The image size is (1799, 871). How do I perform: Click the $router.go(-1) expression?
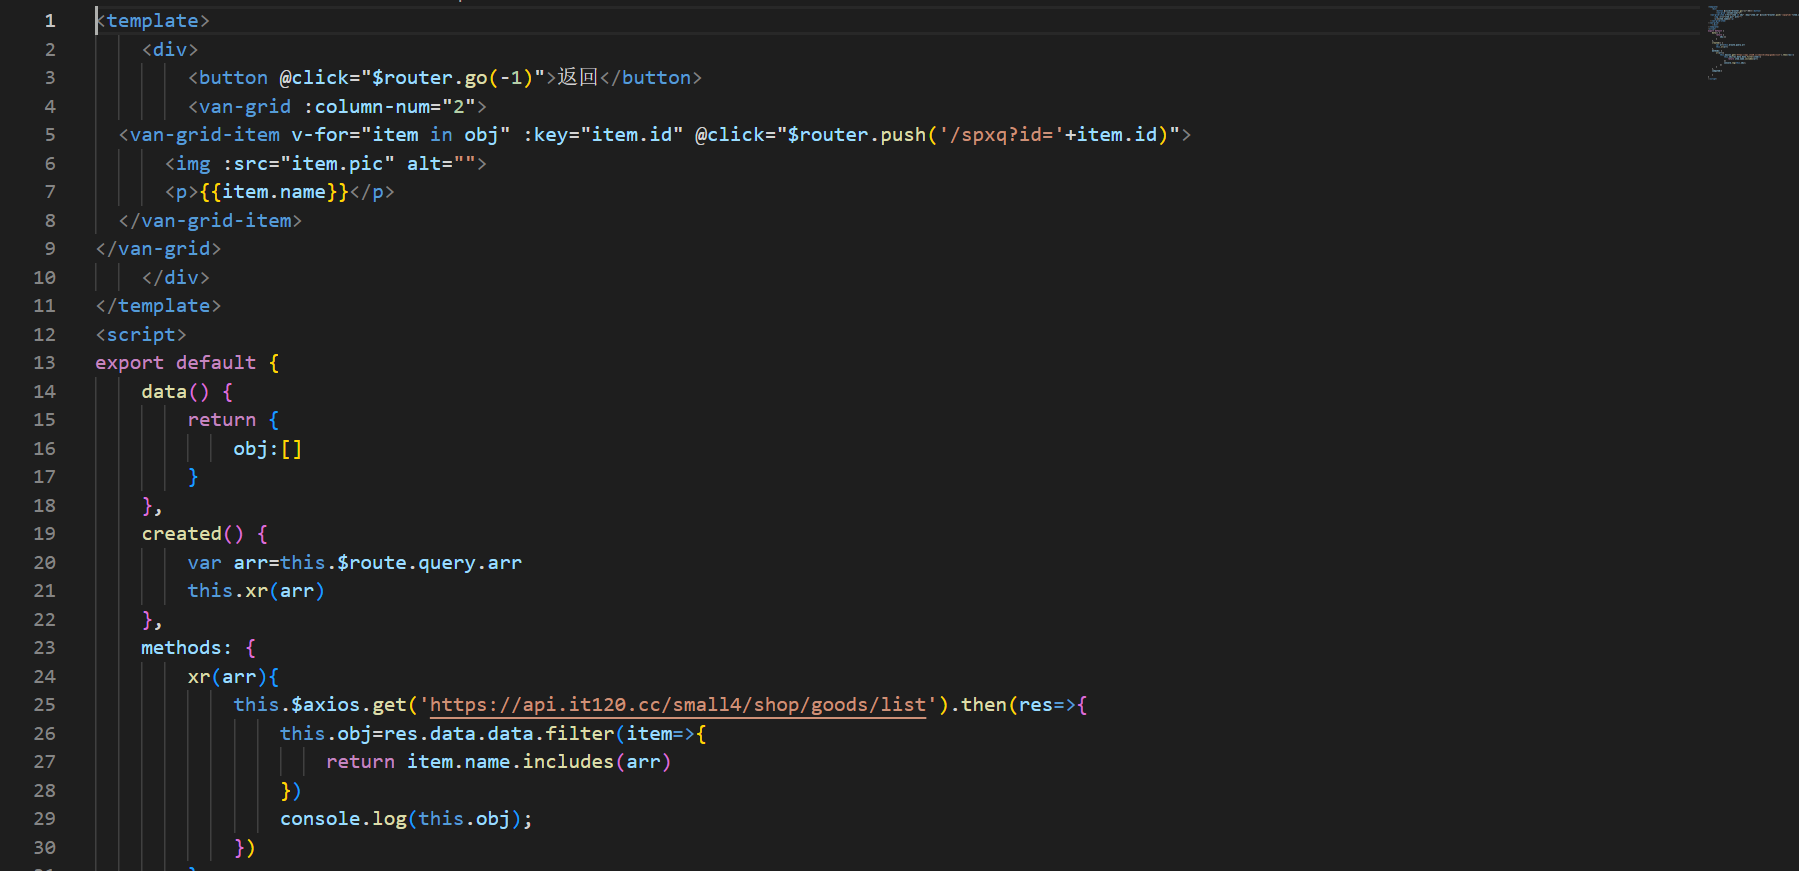pyautogui.click(x=452, y=78)
